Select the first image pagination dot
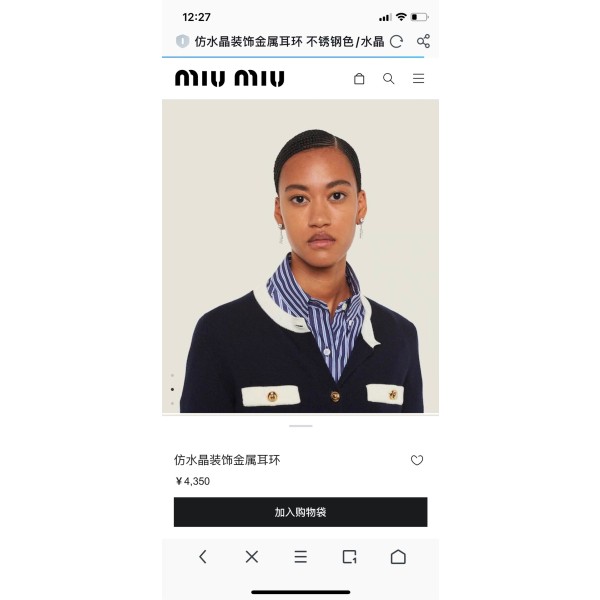 tap(172, 375)
